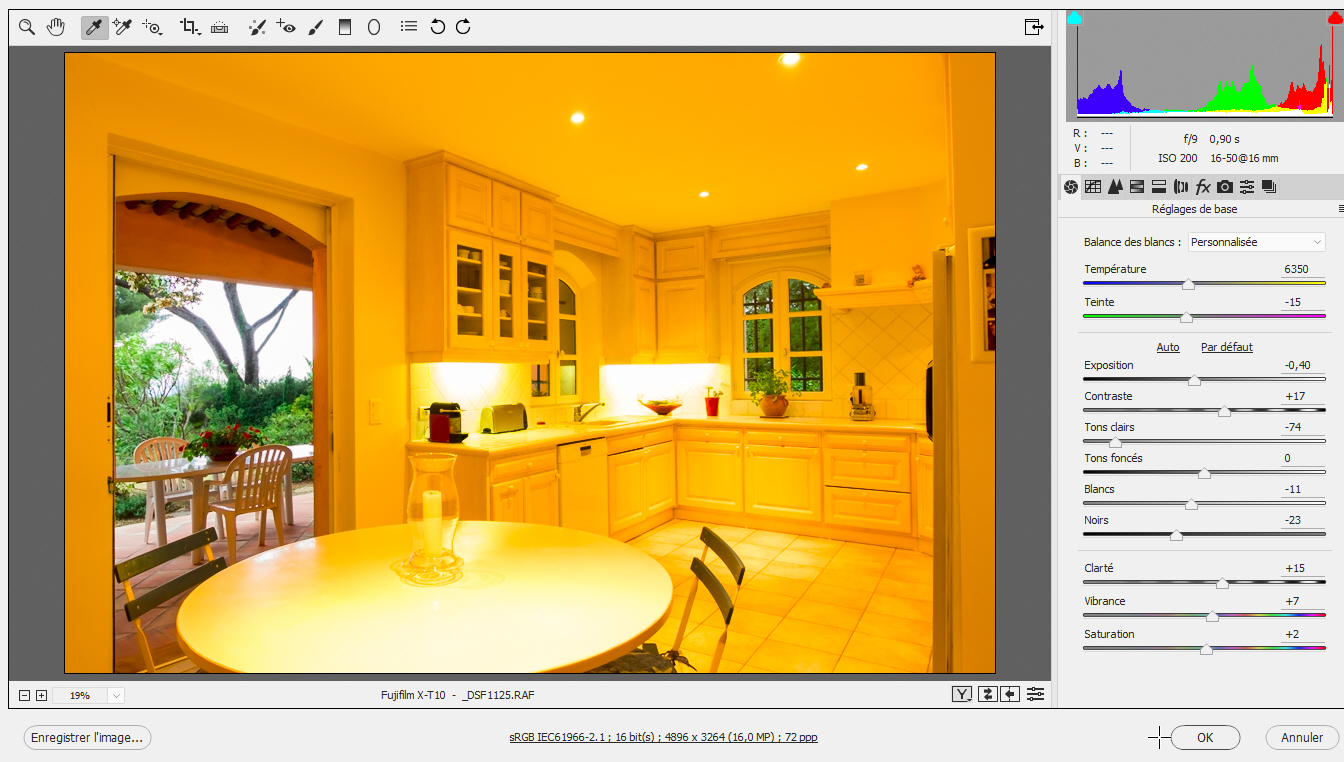The height and width of the screenshot is (762, 1344).
Task: Open Balance des blancs dropdown
Action: [x=1256, y=242]
